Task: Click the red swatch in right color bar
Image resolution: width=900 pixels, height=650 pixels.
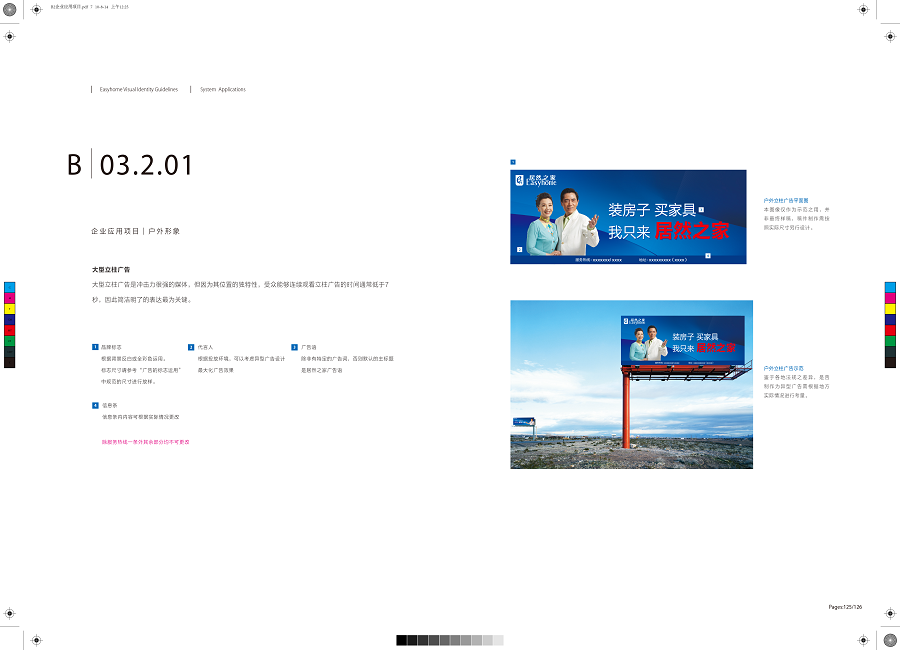Action: pyautogui.click(x=890, y=330)
